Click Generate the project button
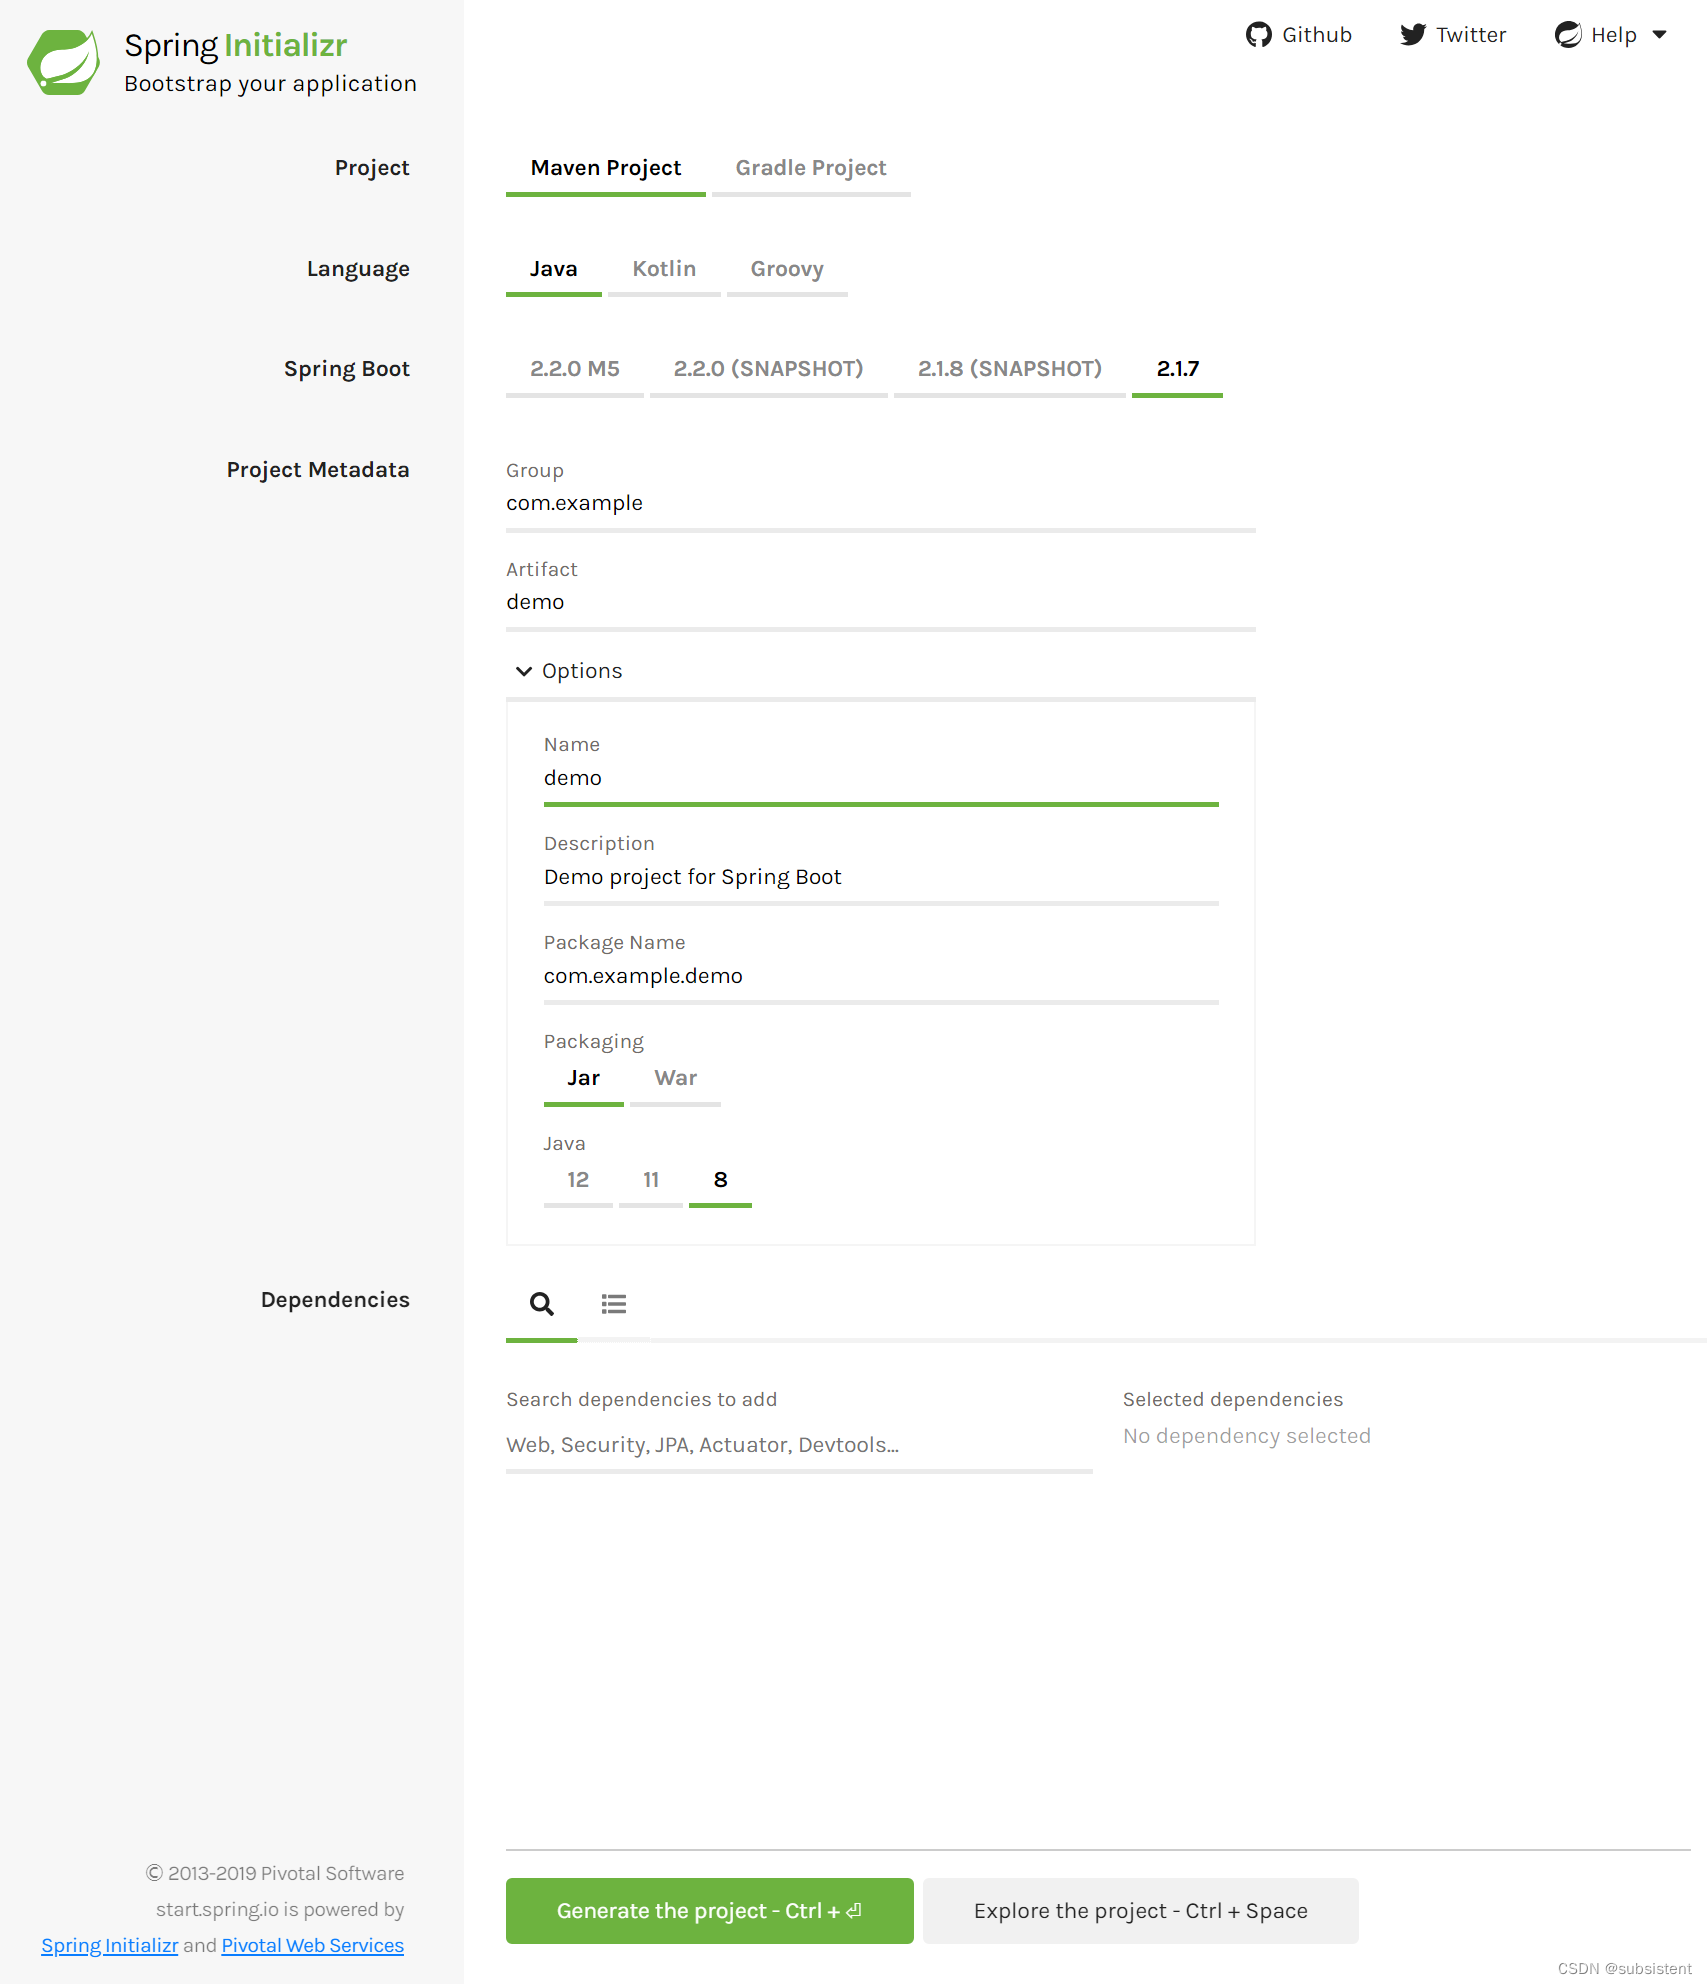Viewport: 1707px width, 1984px height. (708, 1910)
